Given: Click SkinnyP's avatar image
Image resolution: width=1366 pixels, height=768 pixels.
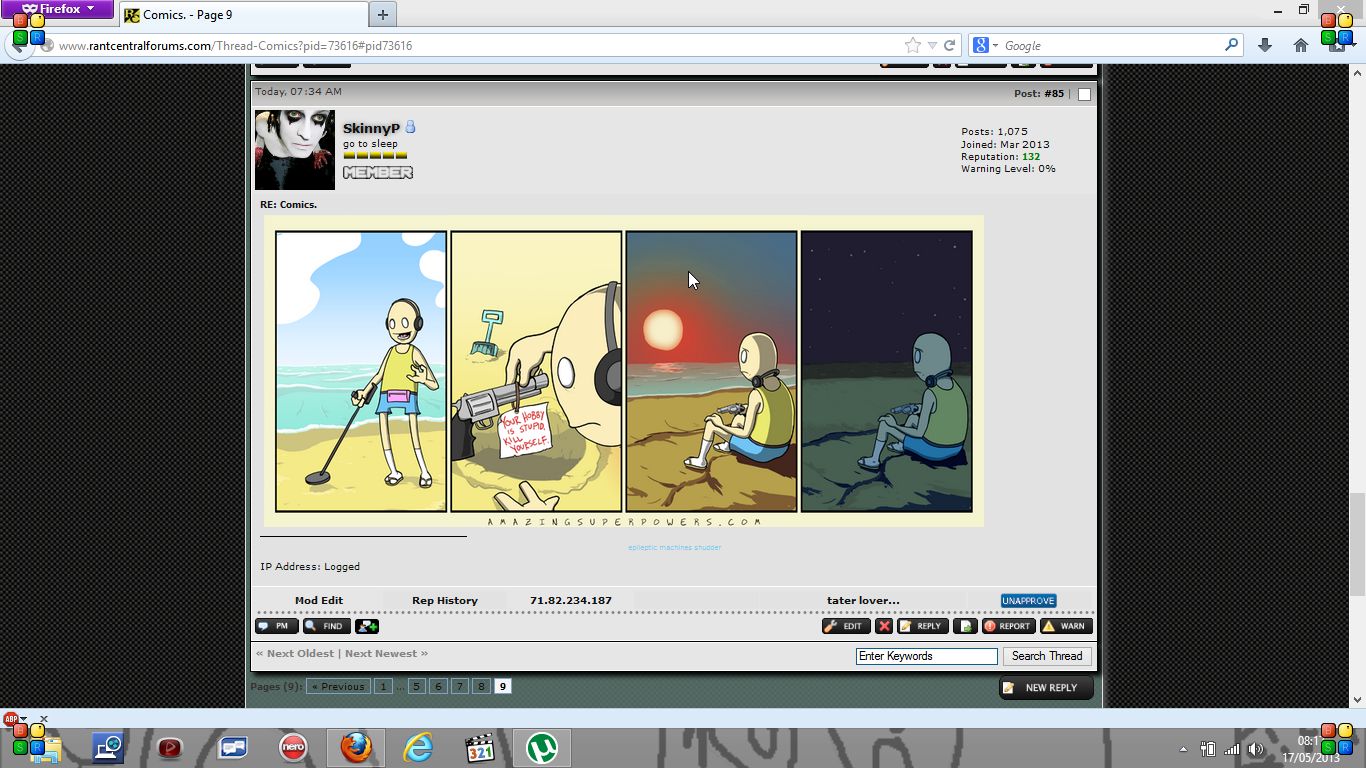Looking at the screenshot, I should click(295, 150).
